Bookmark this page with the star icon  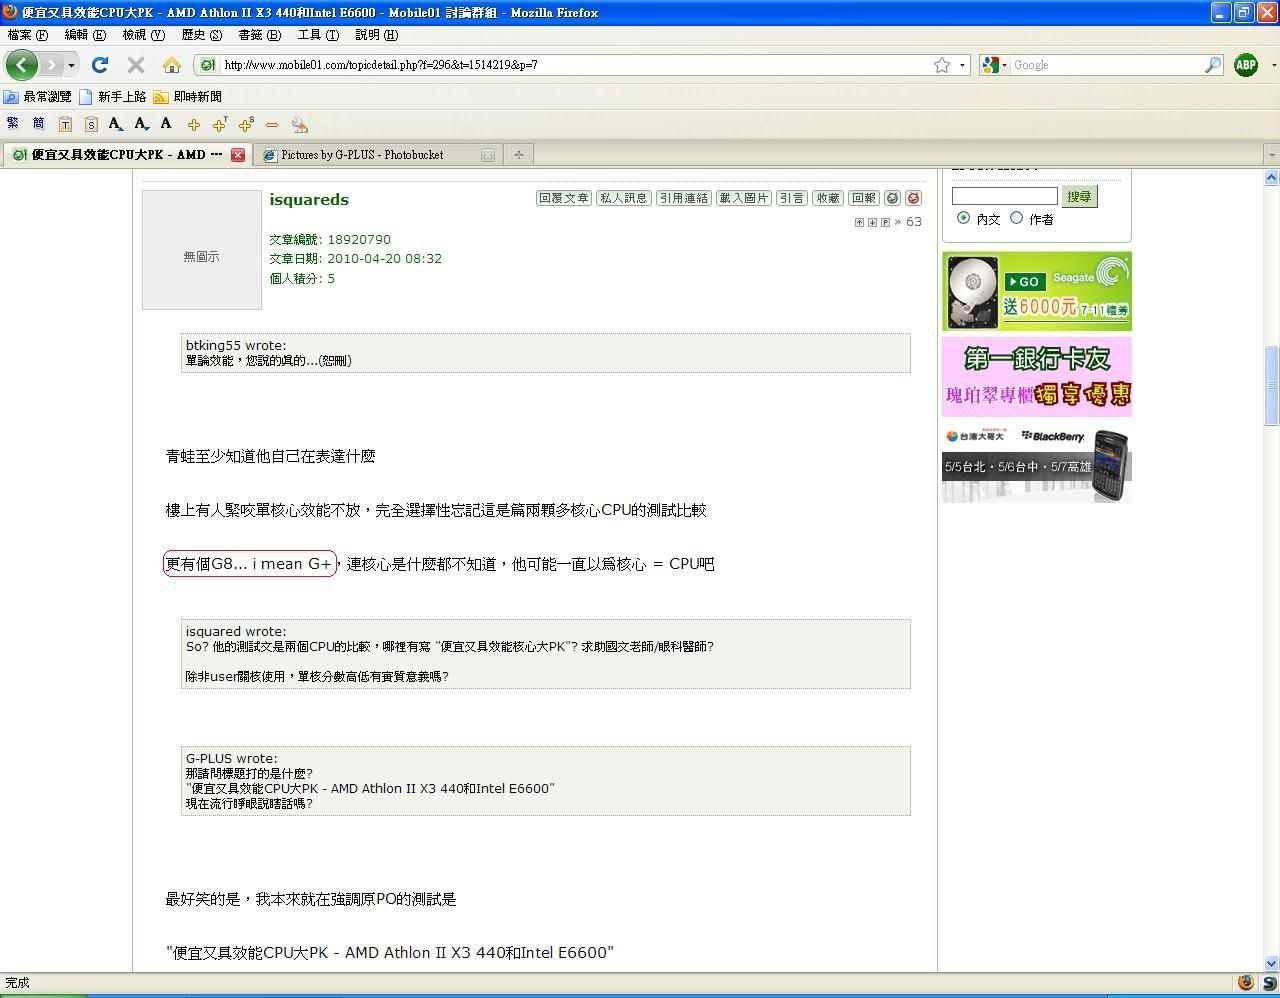[941, 65]
